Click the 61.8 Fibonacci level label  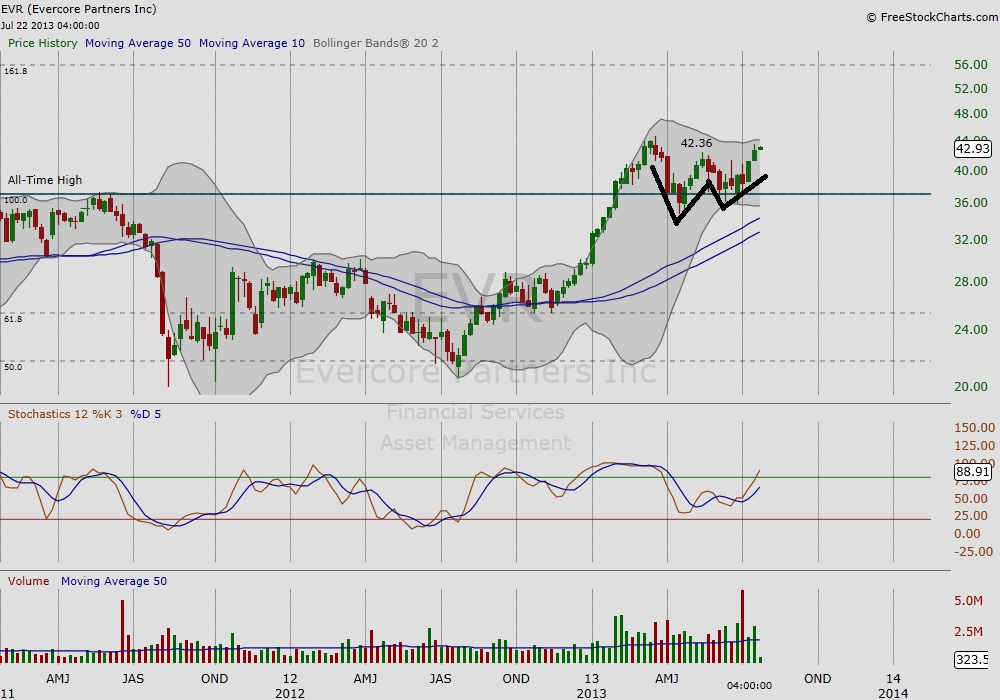coord(13,319)
